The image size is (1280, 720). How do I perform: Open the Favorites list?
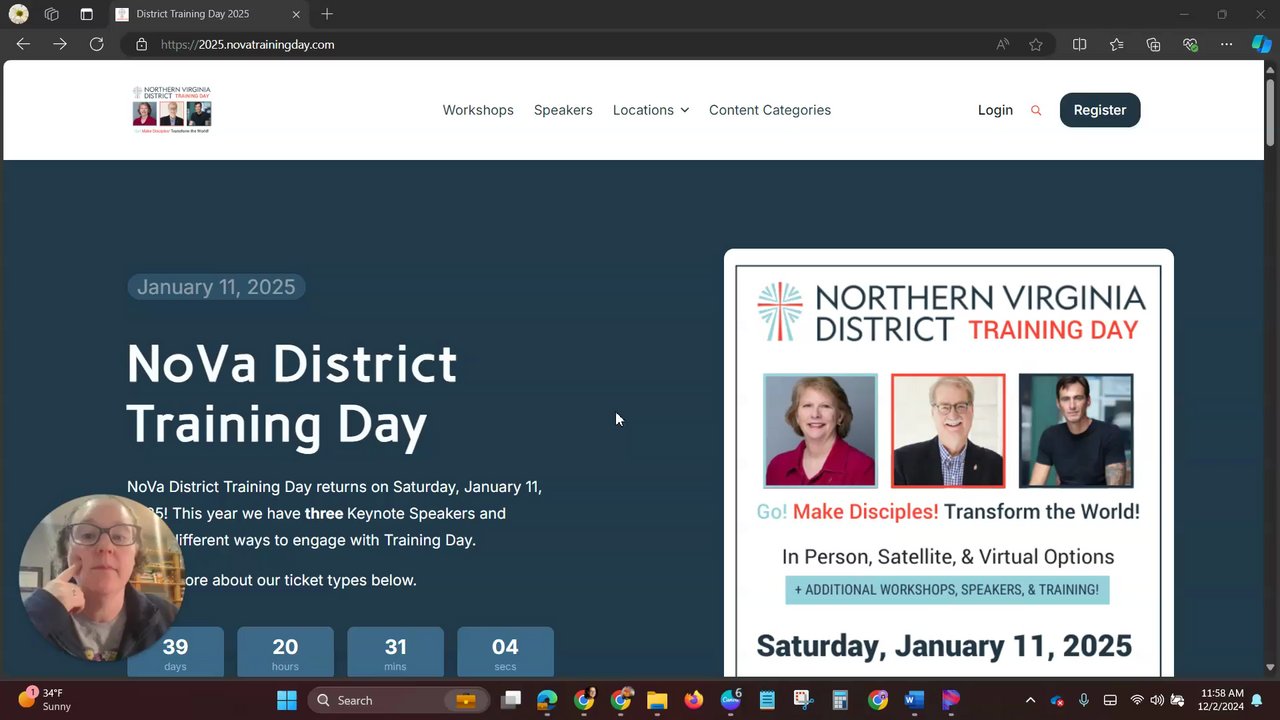(1116, 44)
